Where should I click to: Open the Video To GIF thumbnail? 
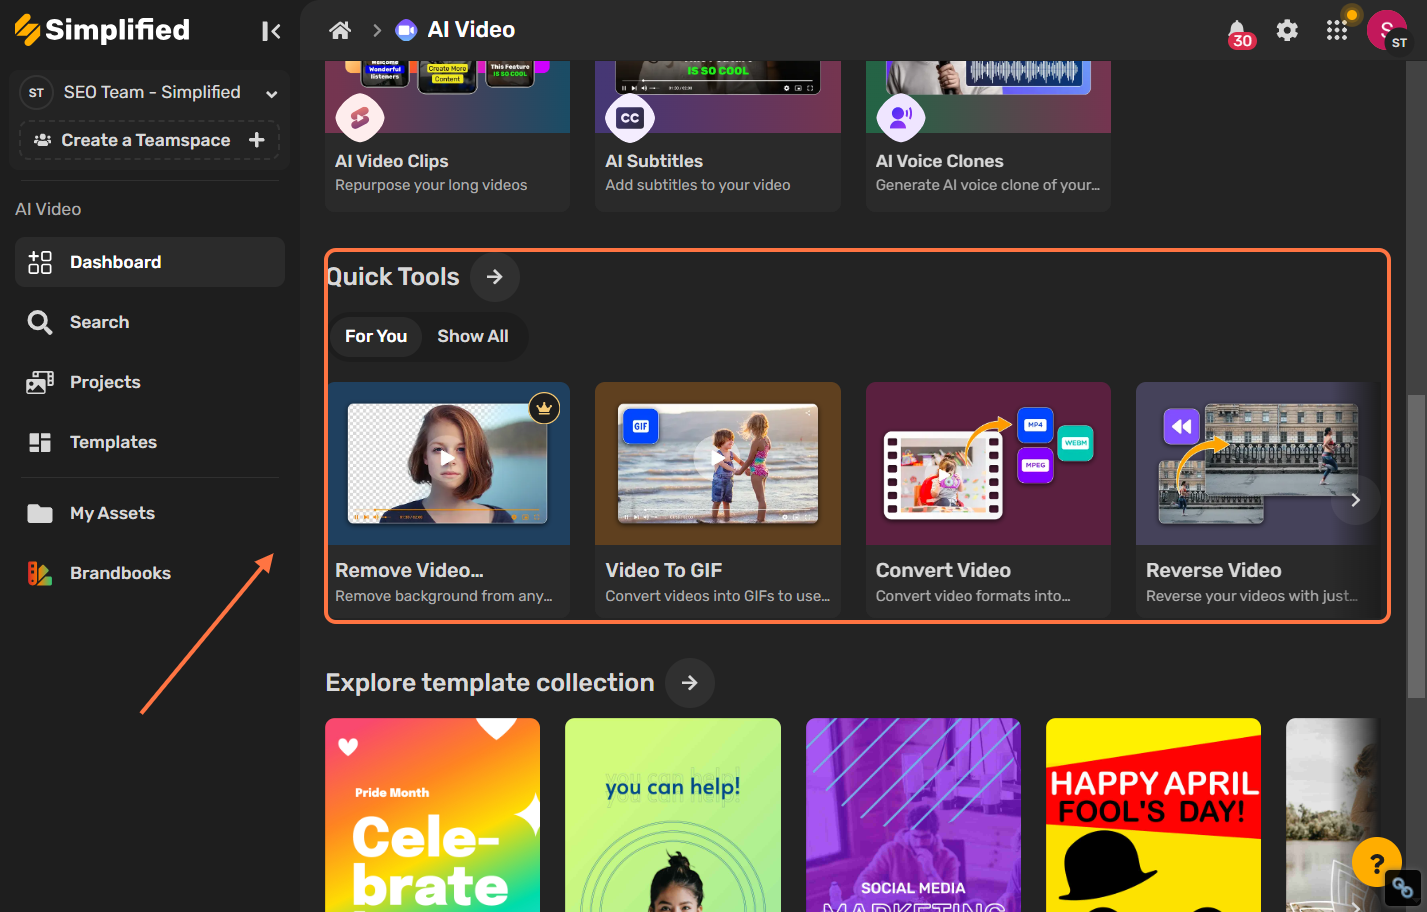click(718, 463)
